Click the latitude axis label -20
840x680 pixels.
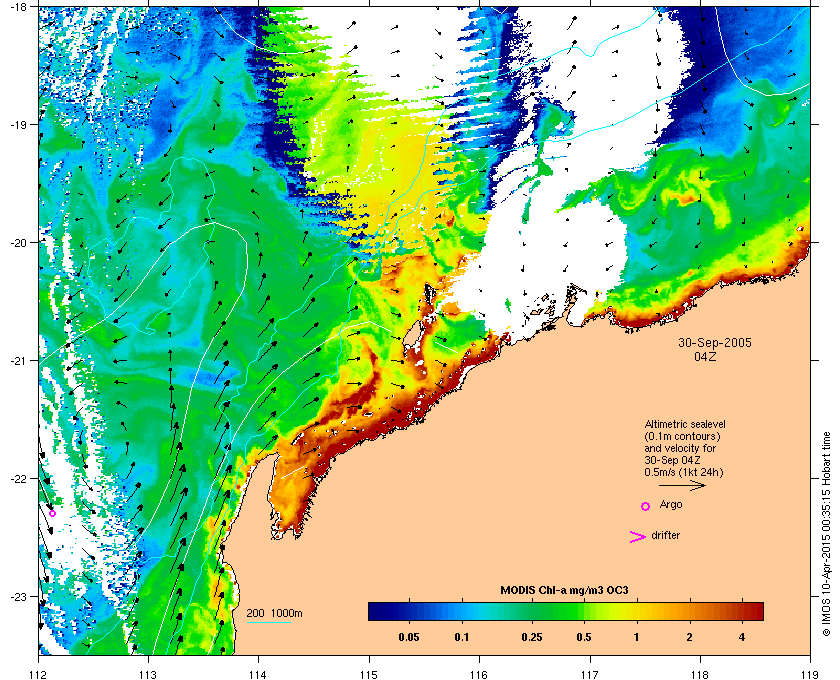[x=19, y=243]
